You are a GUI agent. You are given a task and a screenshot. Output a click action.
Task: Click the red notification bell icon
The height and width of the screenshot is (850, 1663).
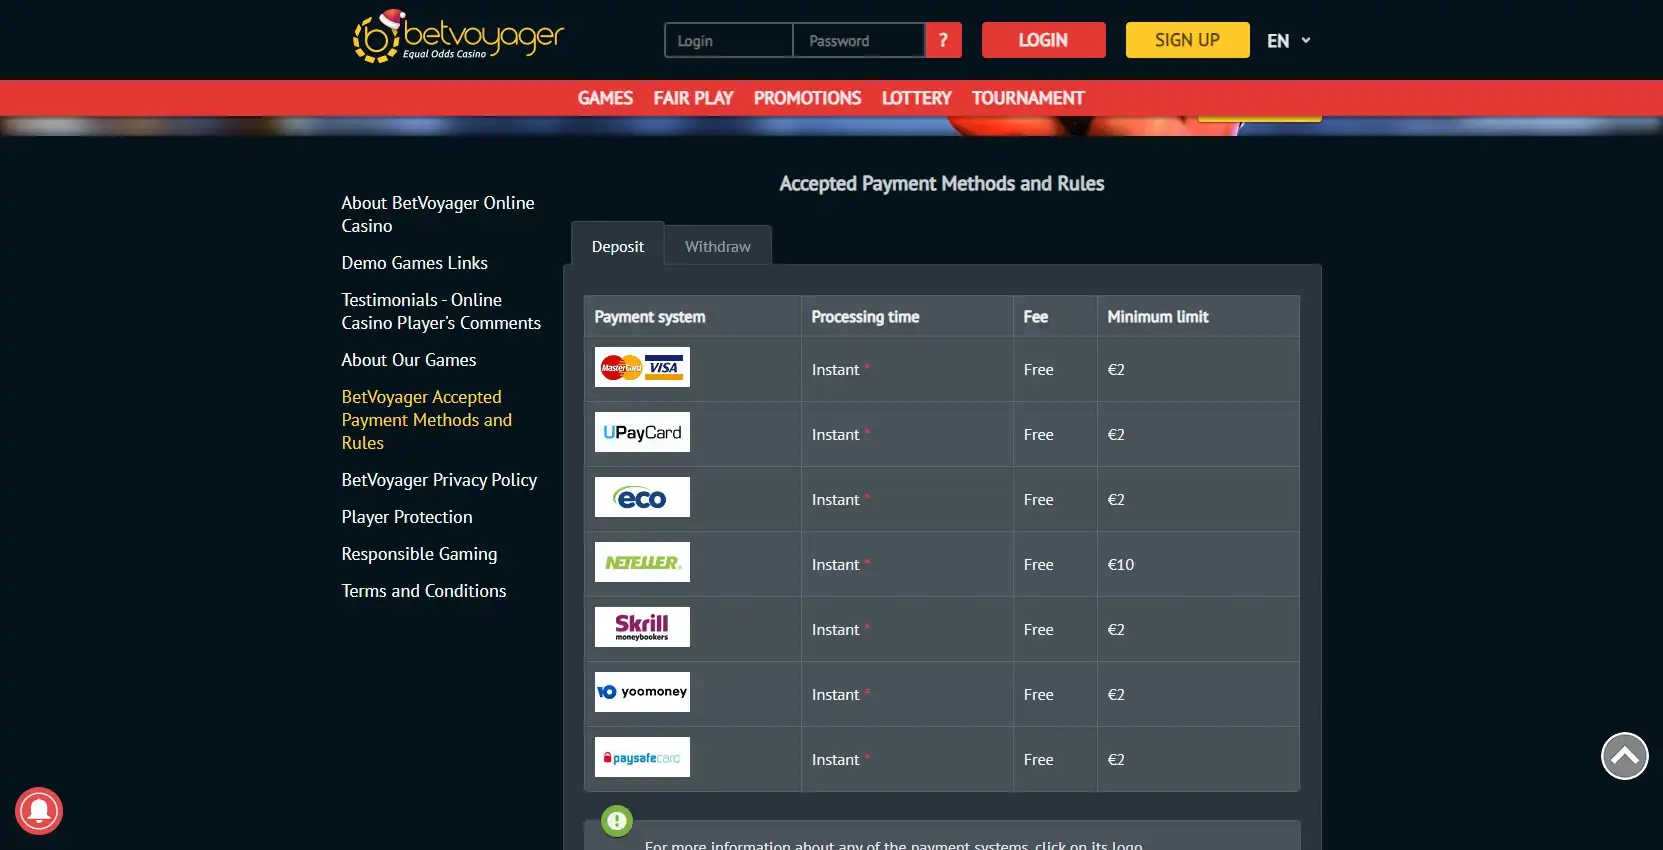pyautogui.click(x=39, y=810)
